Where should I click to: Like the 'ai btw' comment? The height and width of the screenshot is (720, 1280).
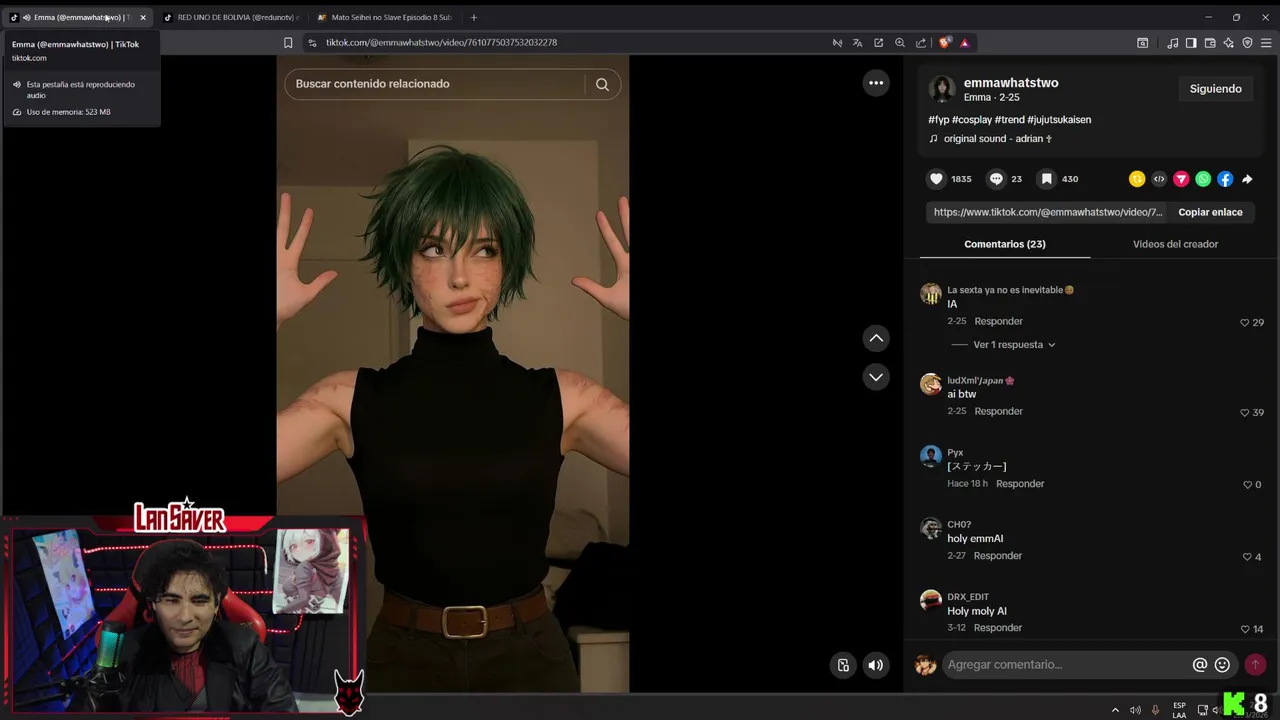[x=1245, y=412]
